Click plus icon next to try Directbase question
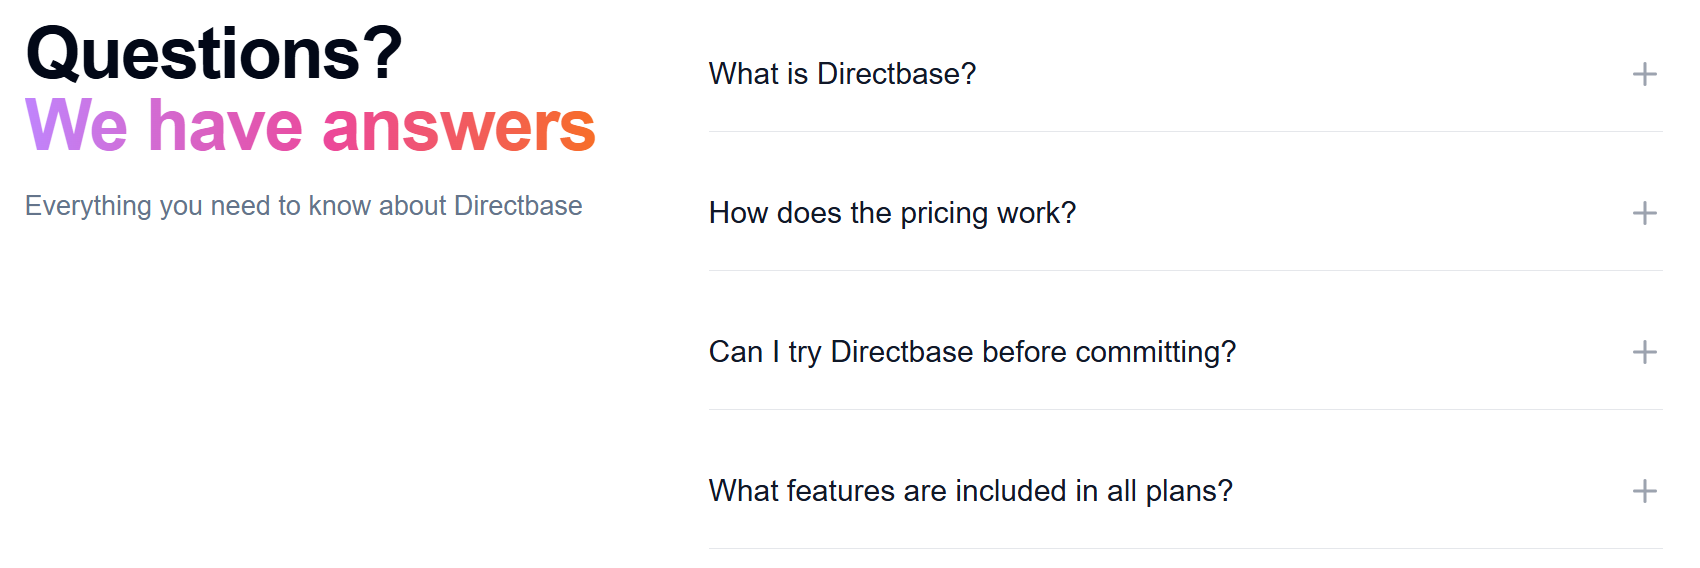The image size is (1700, 568). [x=1644, y=352]
